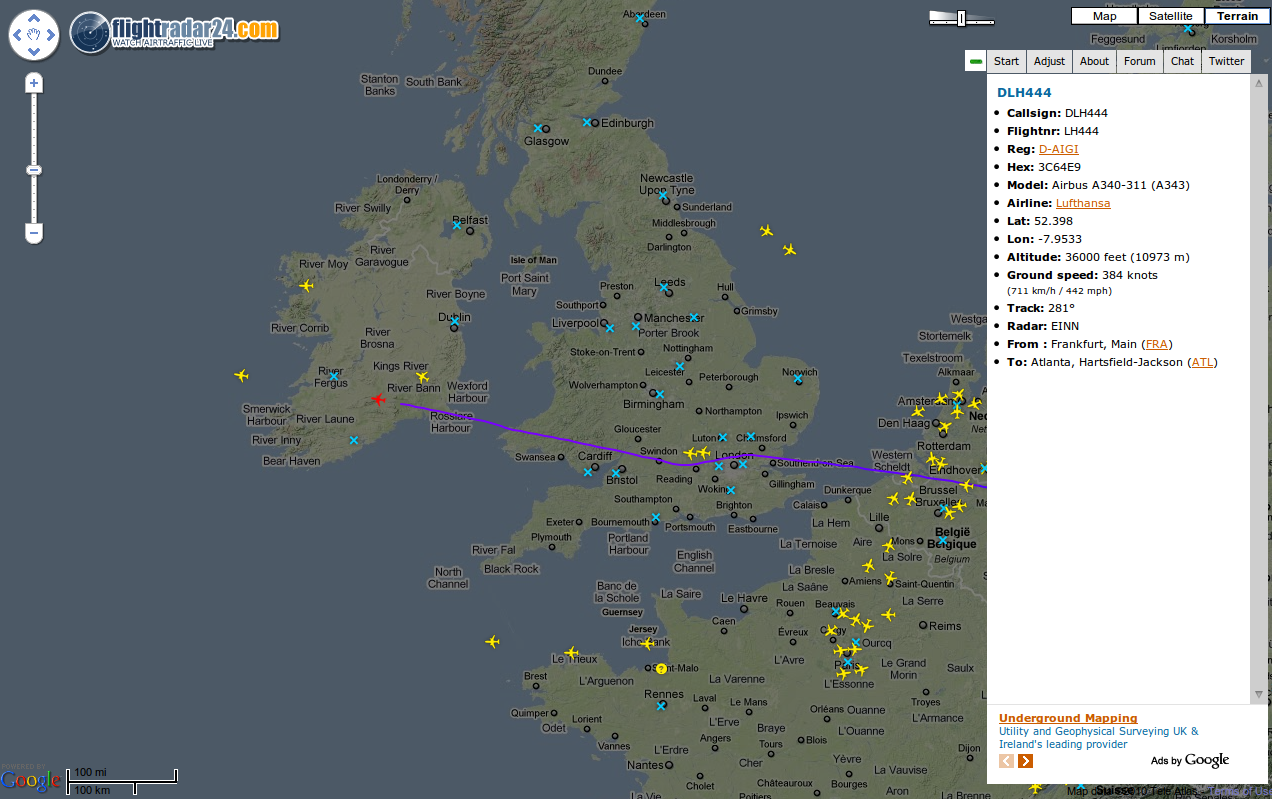Click the info panel scrollbar up arrow
The width and height of the screenshot is (1272, 799).
click(x=1259, y=82)
